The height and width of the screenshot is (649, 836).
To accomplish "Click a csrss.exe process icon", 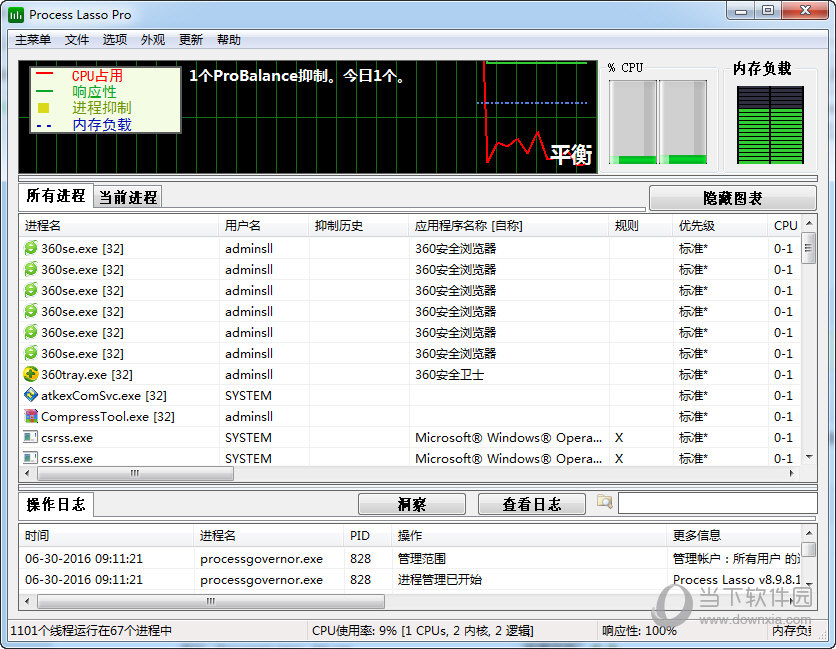I will 28,437.
